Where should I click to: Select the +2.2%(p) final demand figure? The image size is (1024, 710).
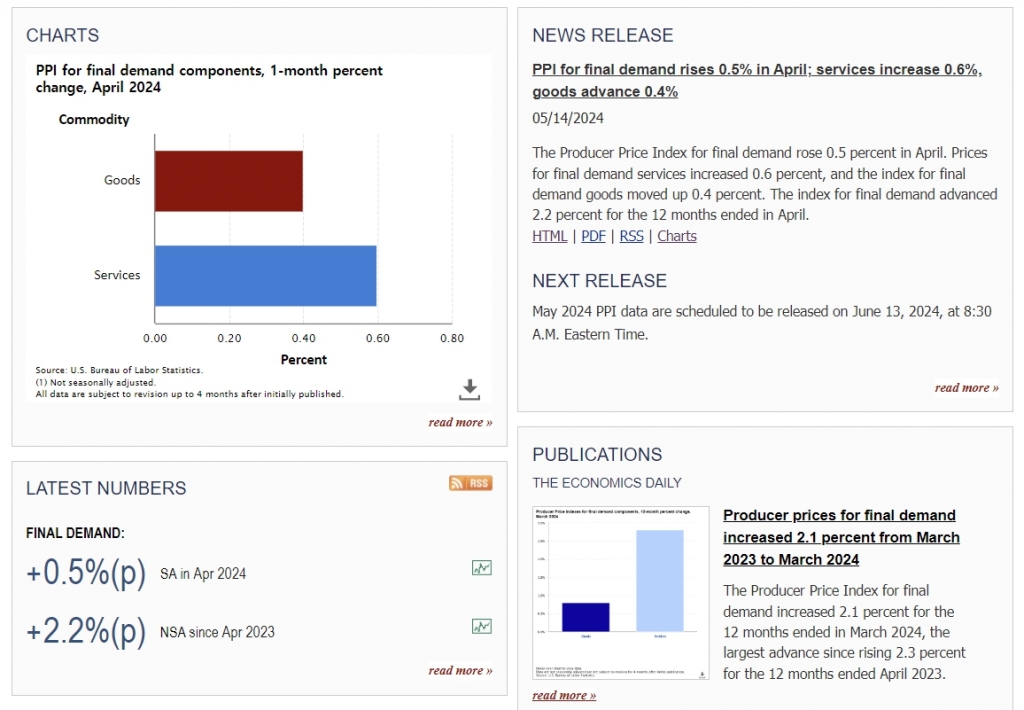[x=86, y=631]
